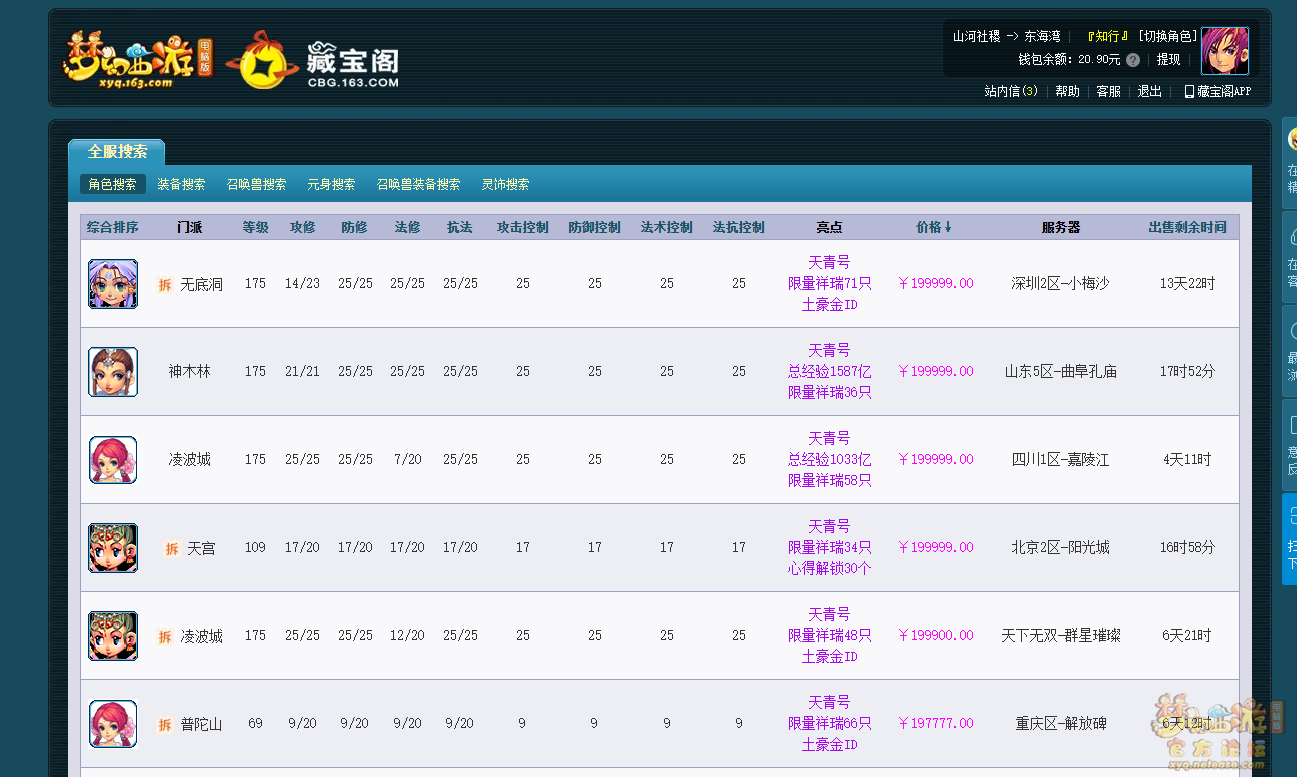1297x777 pixels.
Task: Sort by 综合排序 column header
Action: click(x=113, y=228)
